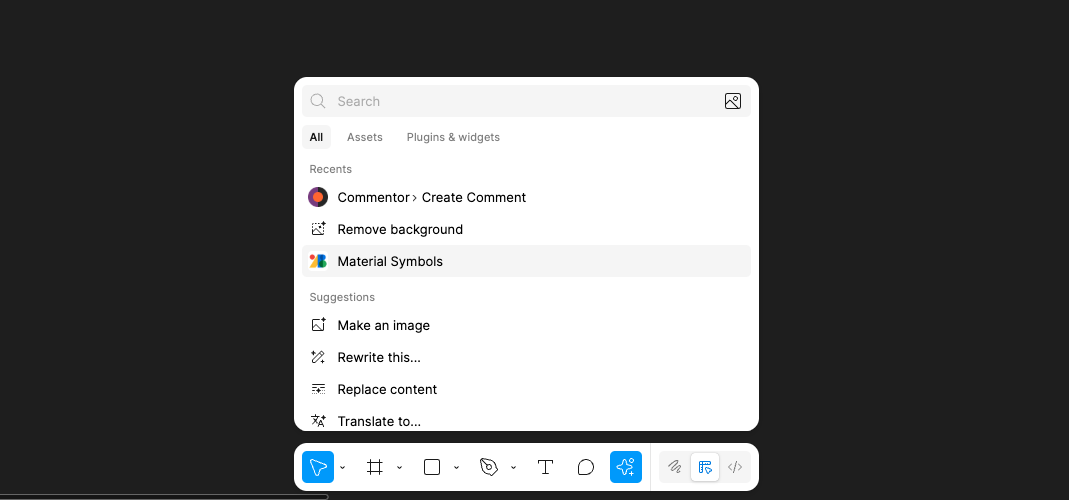
Task: Choose Translate to... suggestion
Action: pos(526,421)
